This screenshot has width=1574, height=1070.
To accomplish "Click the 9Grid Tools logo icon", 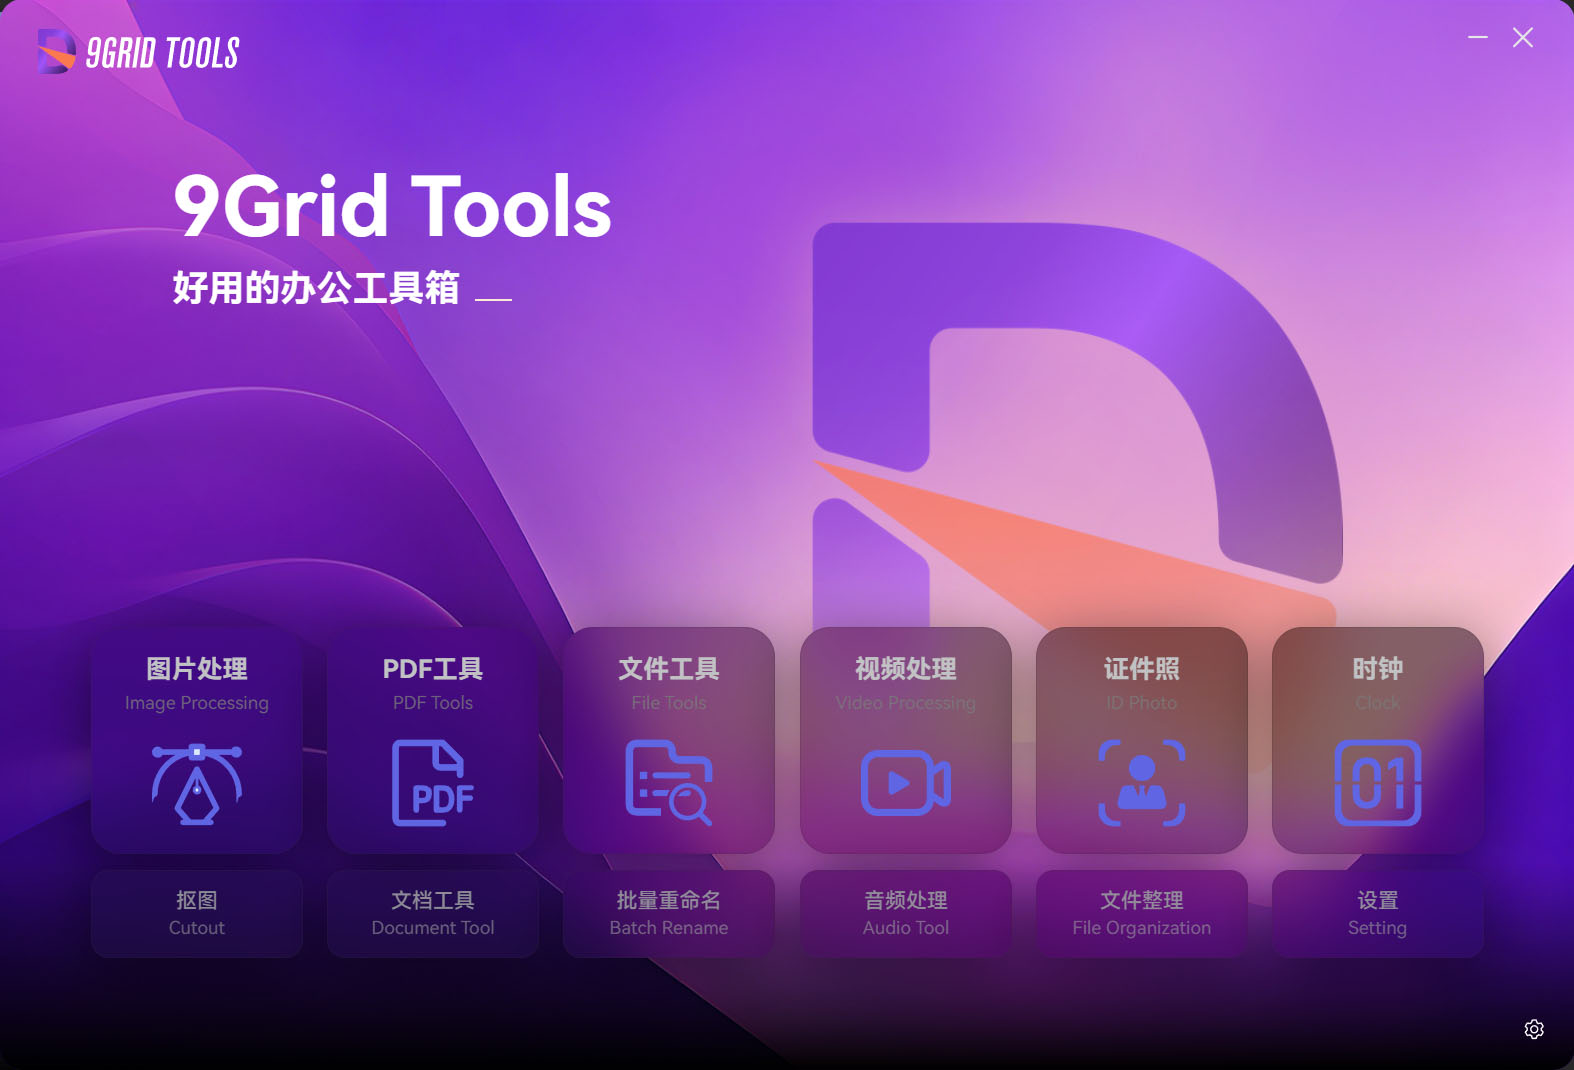I will [57, 51].
